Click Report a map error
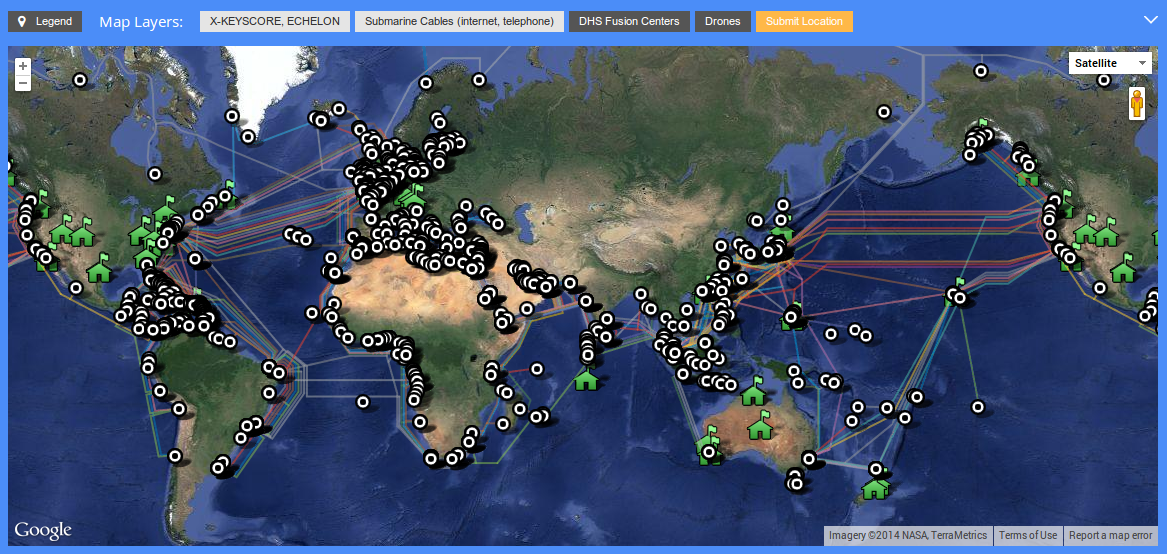The width and height of the screenshot is (1167, 554). [1110, 535]
